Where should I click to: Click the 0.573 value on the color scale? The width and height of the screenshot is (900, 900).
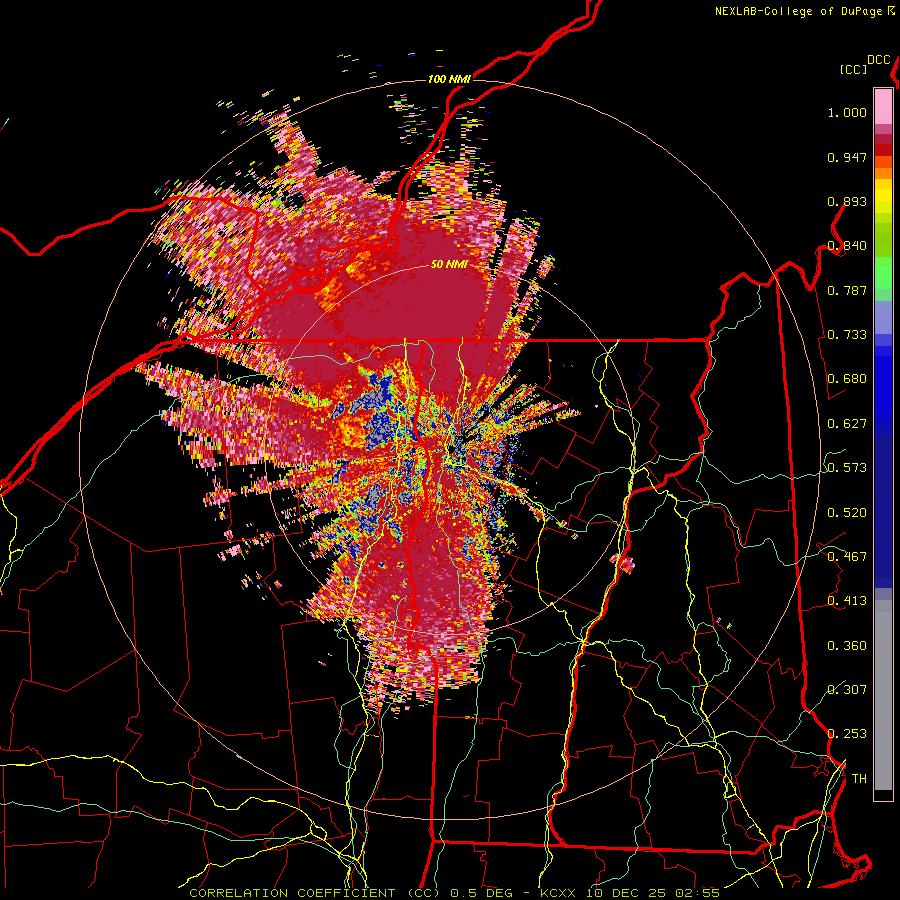tap(847, 468)
